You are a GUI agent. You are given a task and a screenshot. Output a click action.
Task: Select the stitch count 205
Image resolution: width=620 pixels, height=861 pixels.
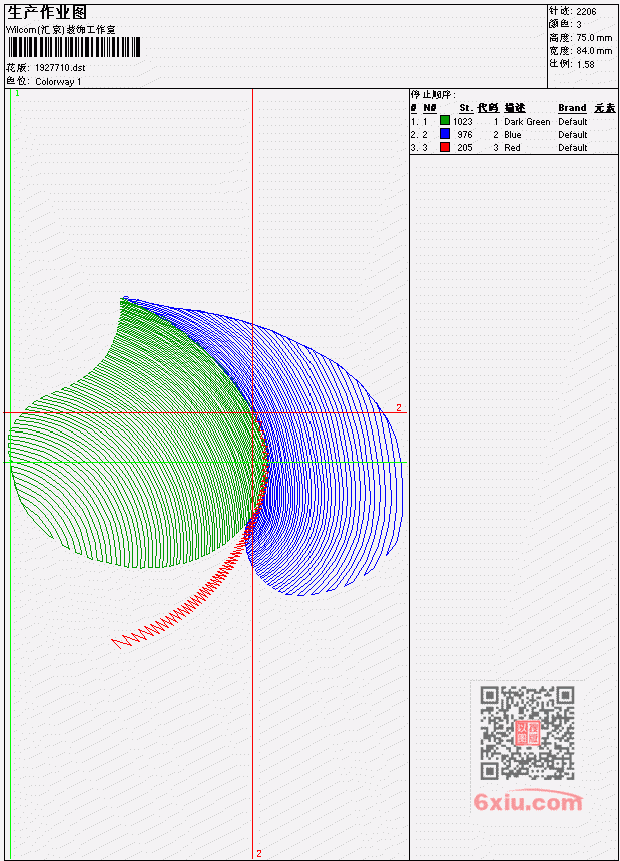(x=465, y=148)
